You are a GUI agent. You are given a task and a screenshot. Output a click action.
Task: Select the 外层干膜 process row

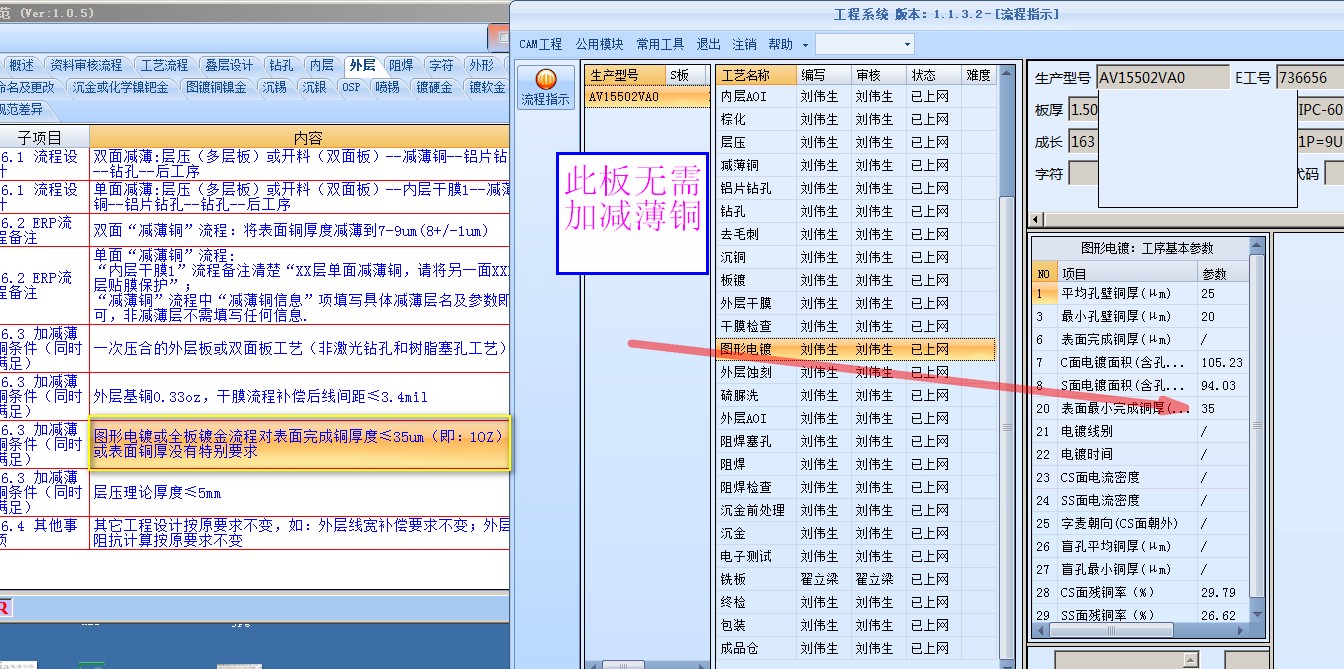pos(856,303)
